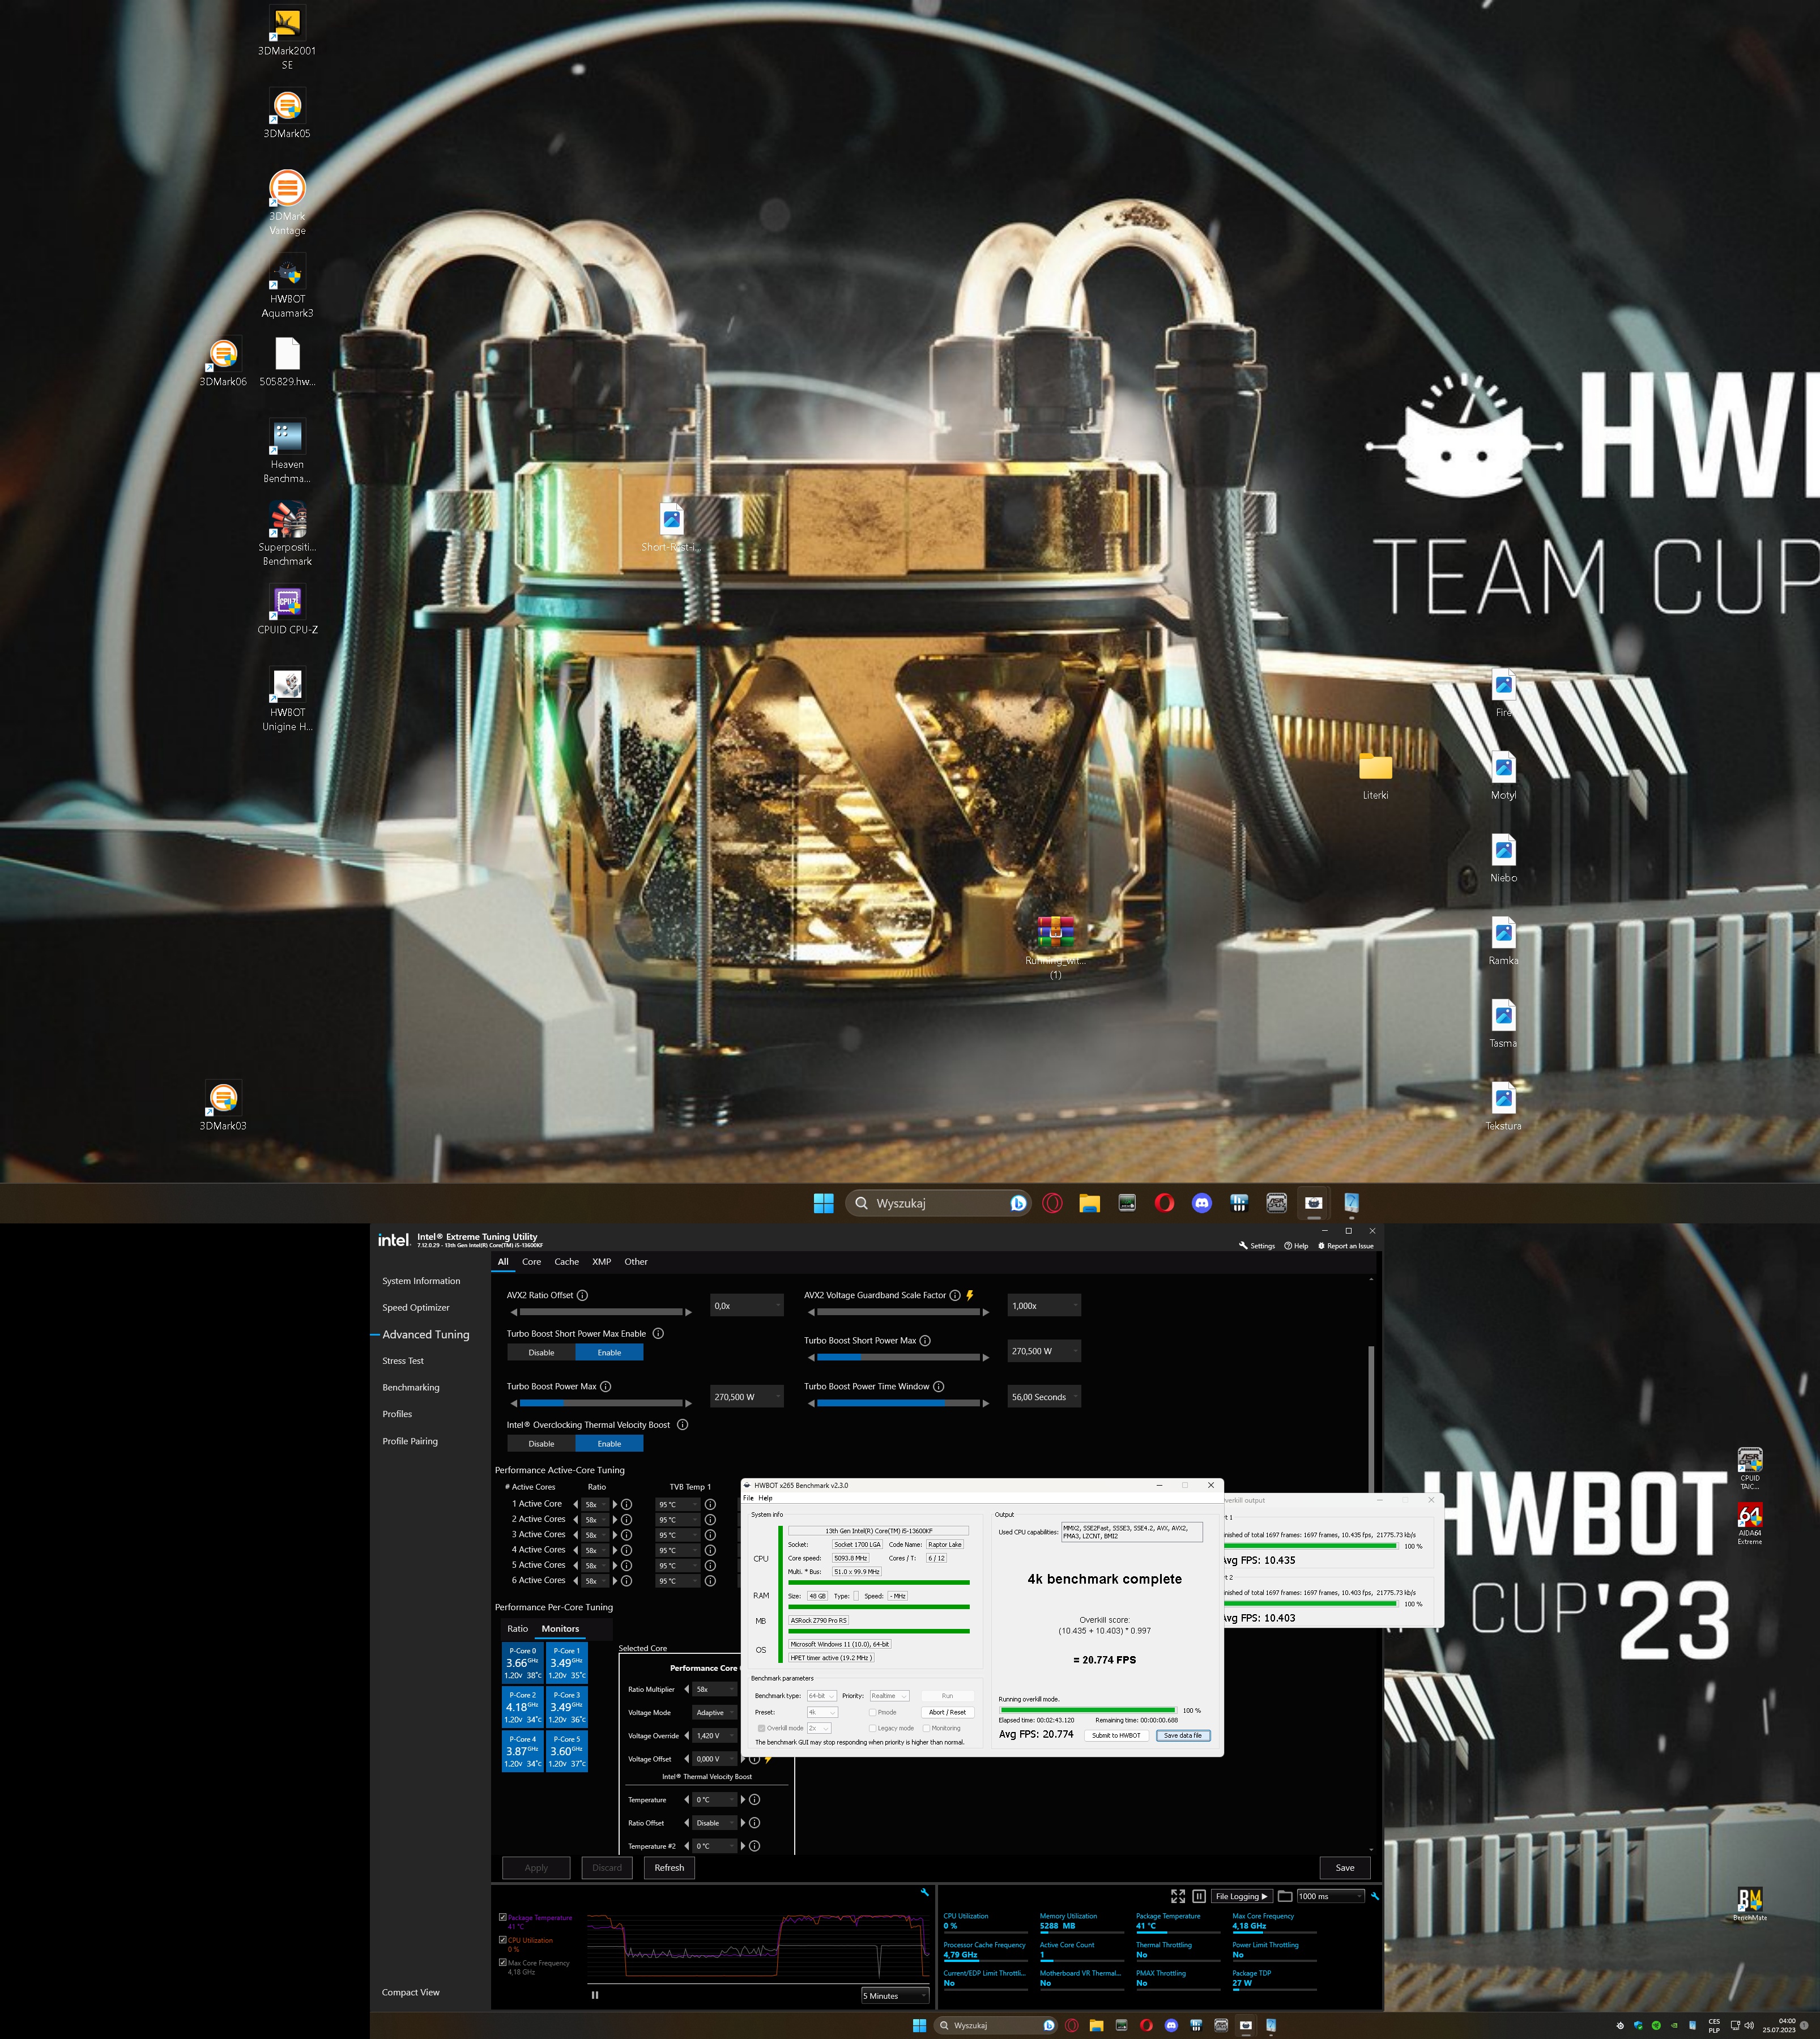Open the File menu in HWBOT x265
Viewport: 1820px width, 2039px height.
[748, 1498]
